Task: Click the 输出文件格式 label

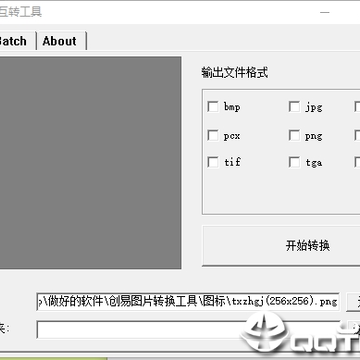Action: 235,72
